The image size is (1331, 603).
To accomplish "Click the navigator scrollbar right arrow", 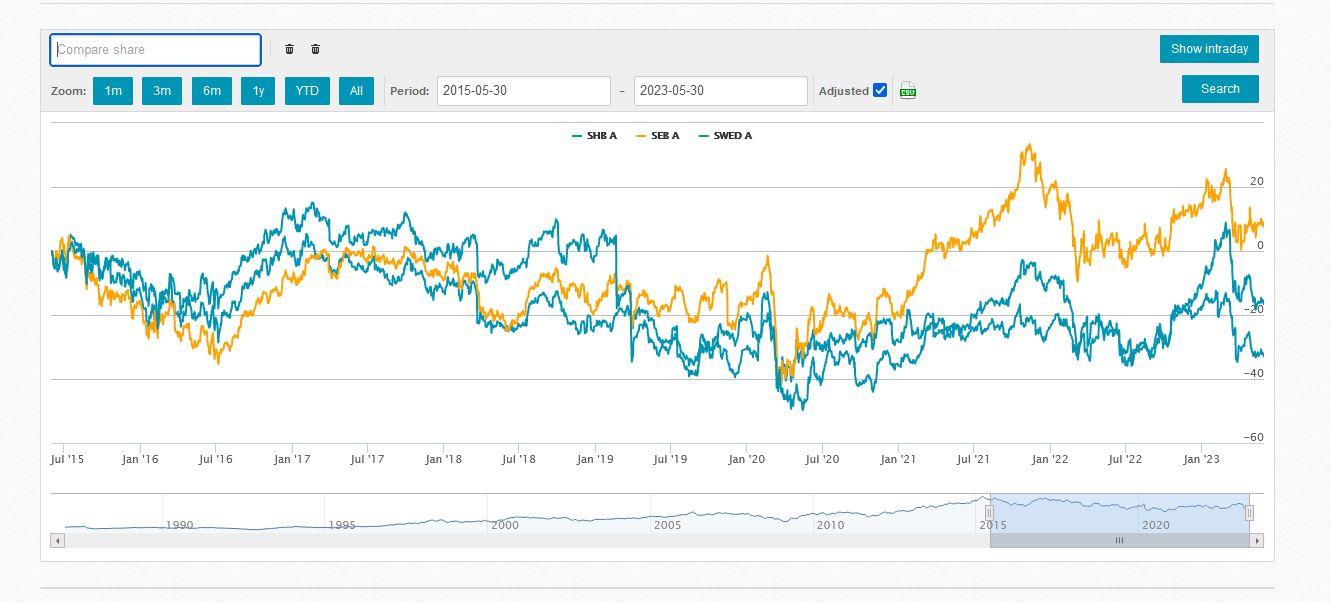I will tap(1257, 540).
